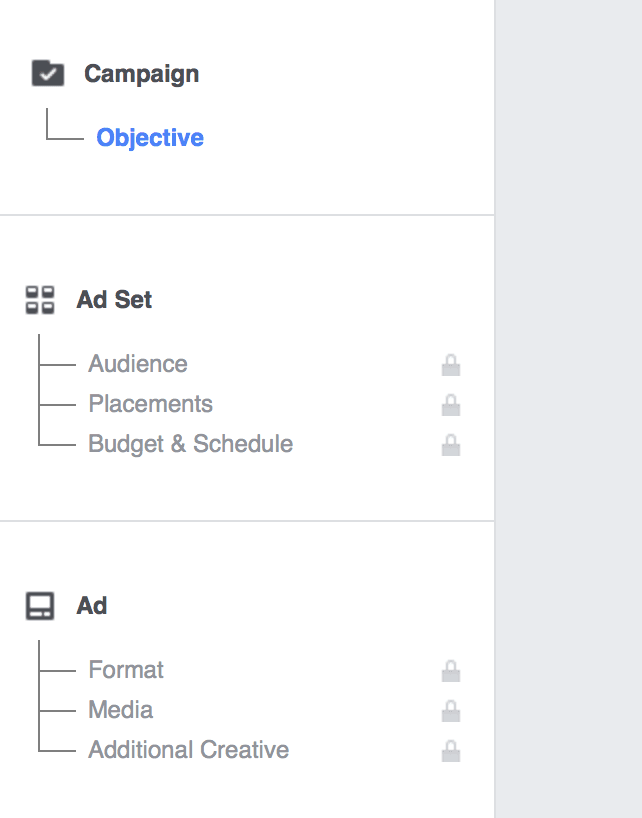Open the Placements step
This screenshot has width=642, height=818.
150,404
